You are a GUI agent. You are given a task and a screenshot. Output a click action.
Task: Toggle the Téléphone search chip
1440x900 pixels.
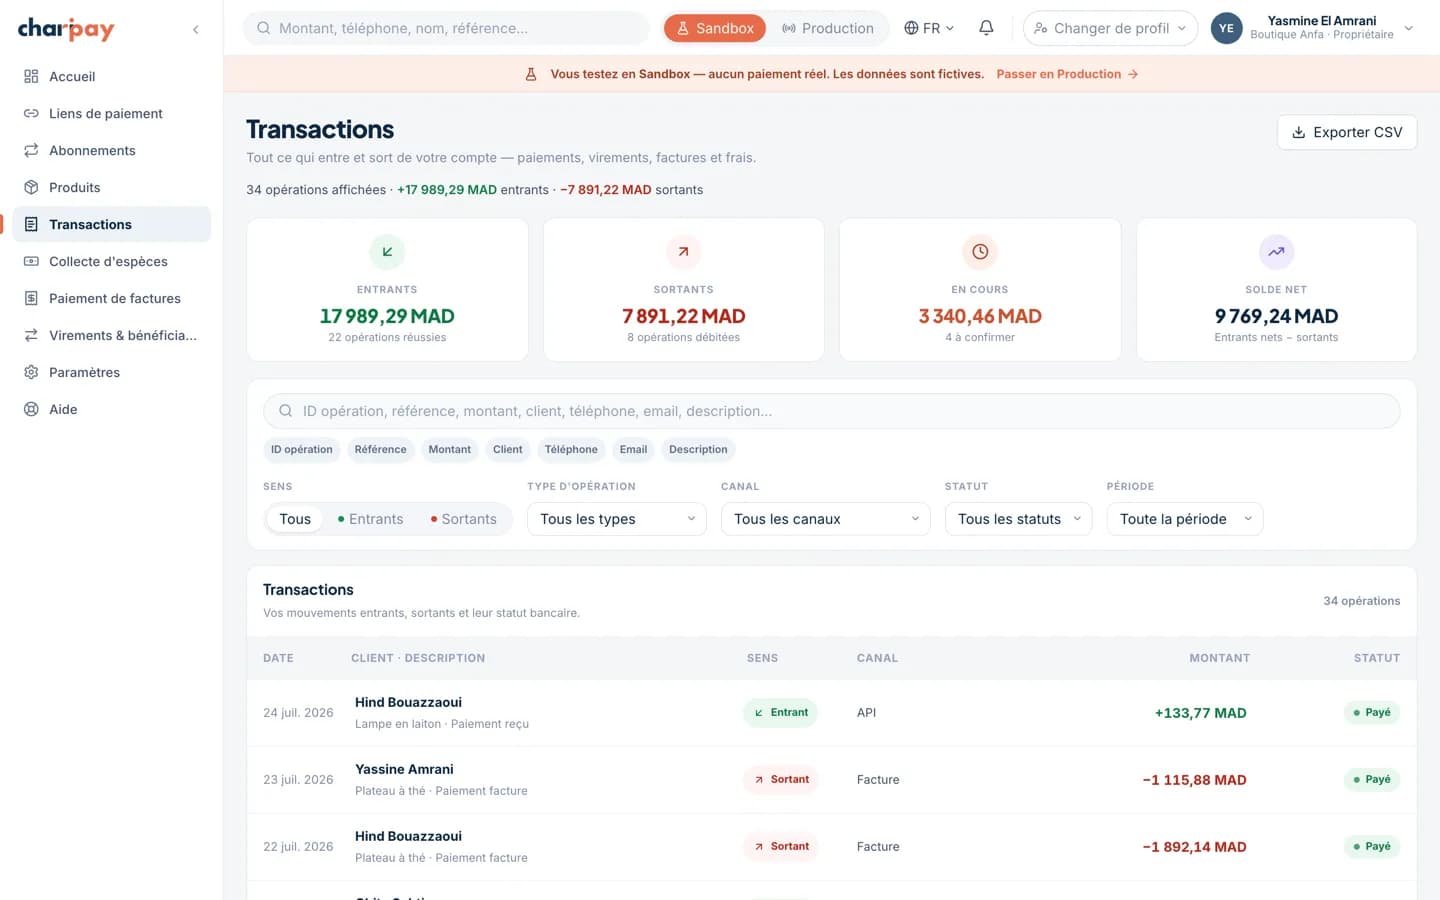point(571,450)
